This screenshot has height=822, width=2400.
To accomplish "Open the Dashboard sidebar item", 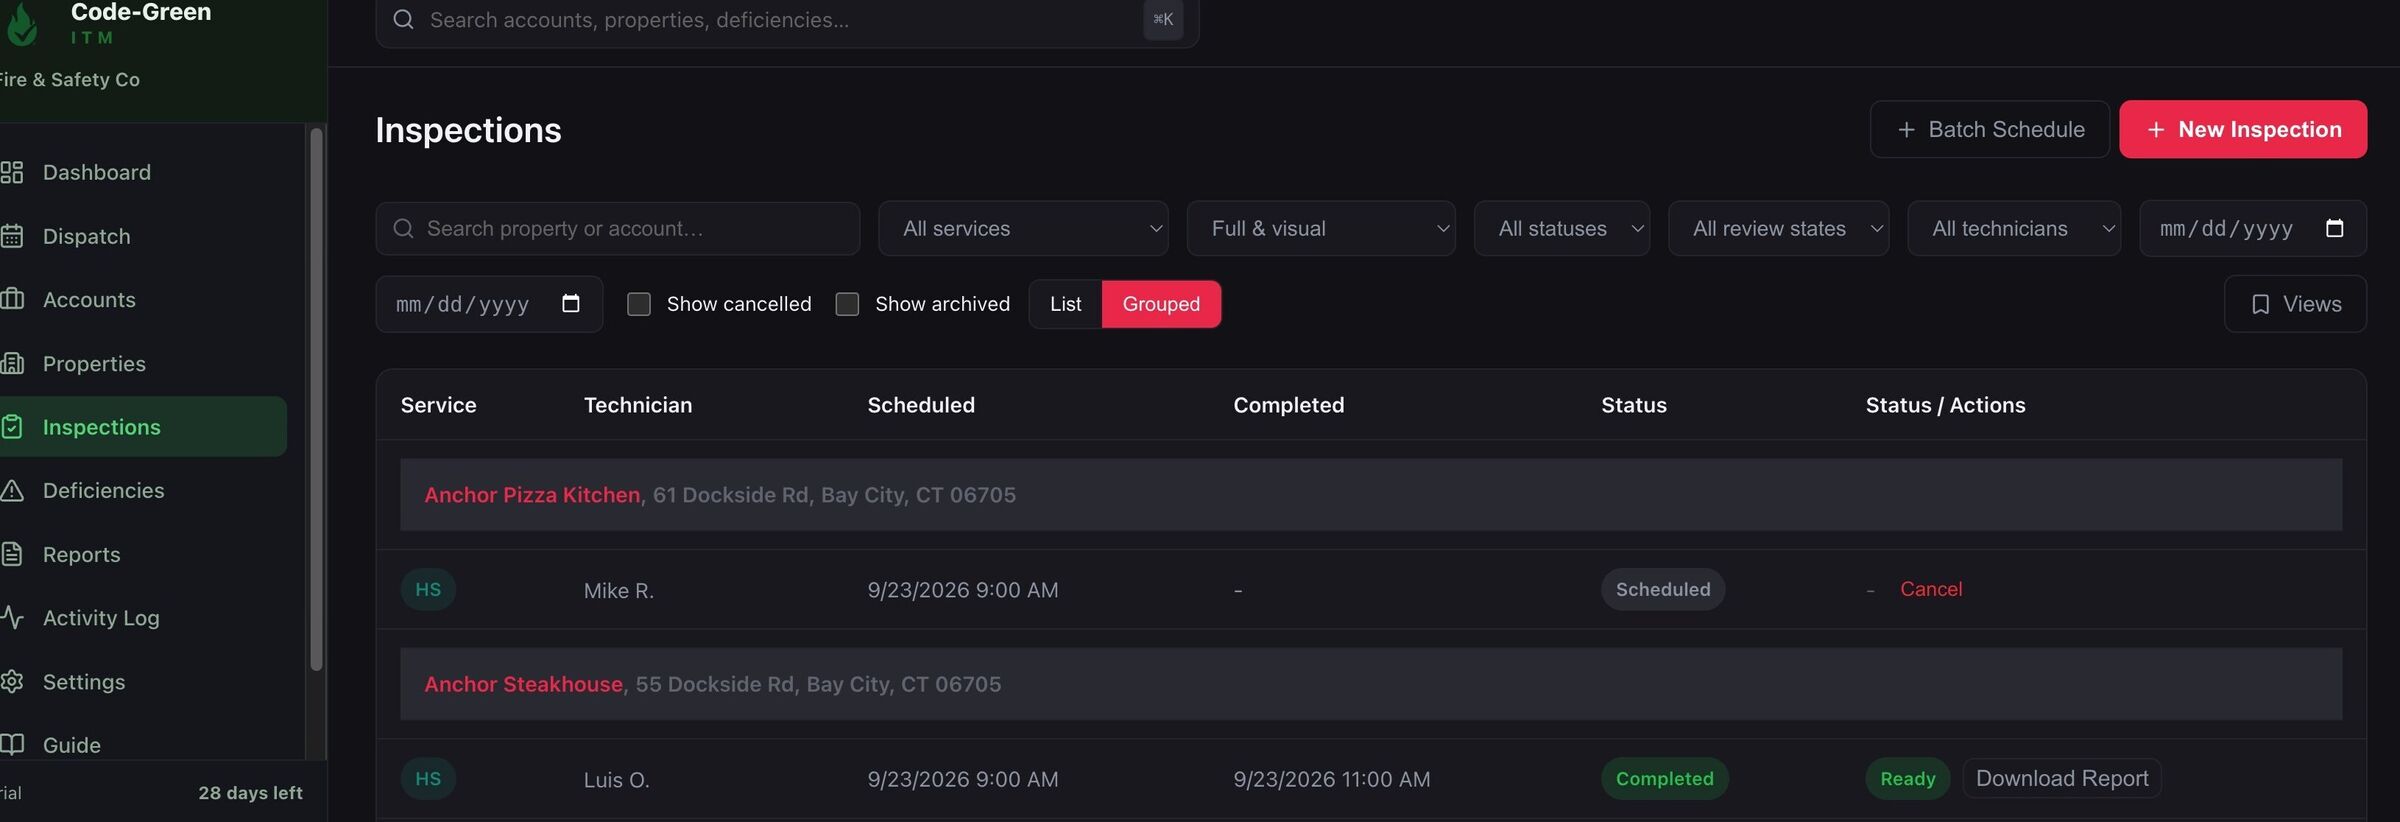I will (x=143, y=172).
